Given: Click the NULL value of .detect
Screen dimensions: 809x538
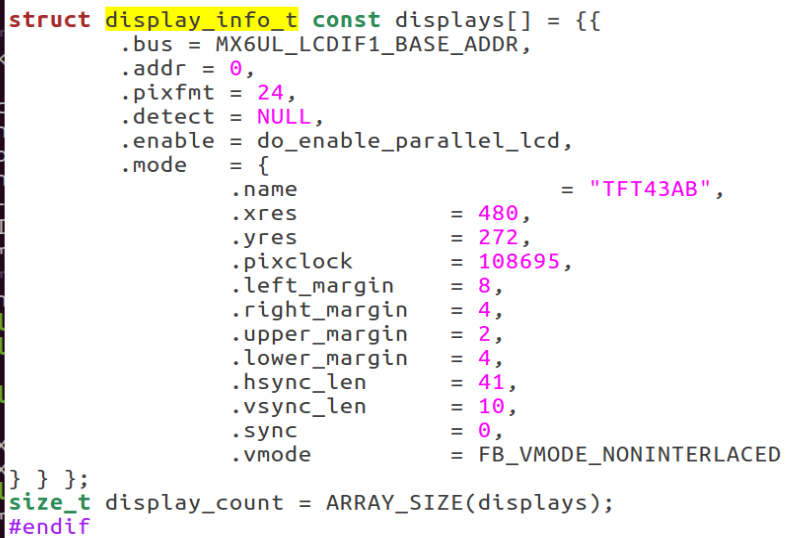Looking at the screenshot, I should tap(284, 117).
